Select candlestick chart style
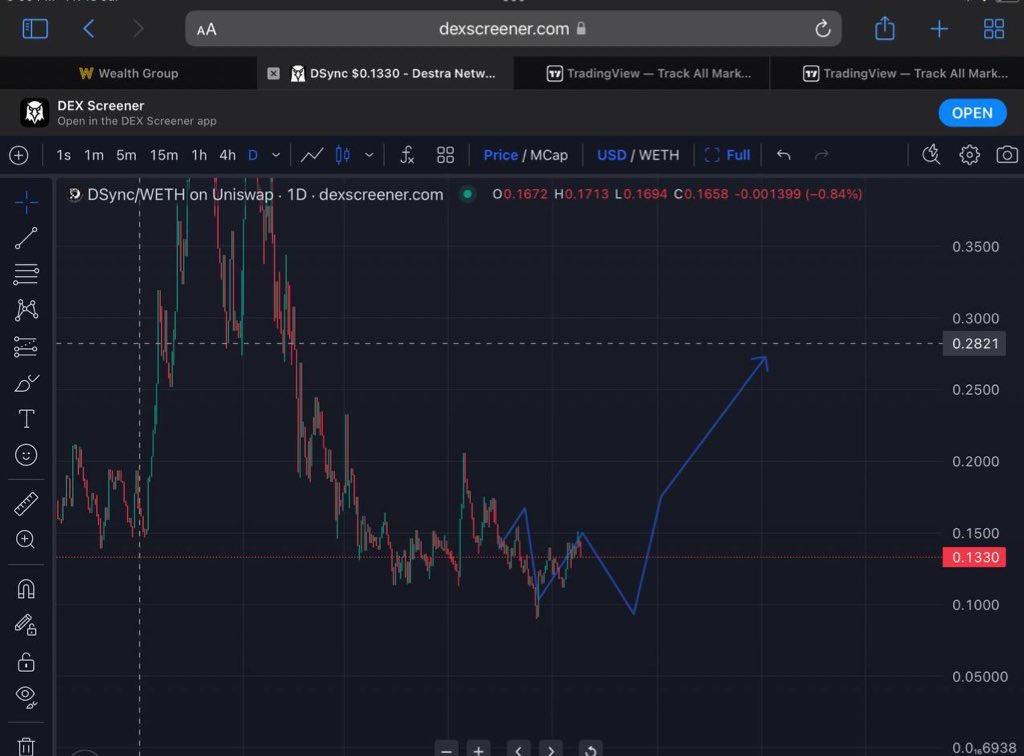The image size is (1024, 756). click(342, 155)
